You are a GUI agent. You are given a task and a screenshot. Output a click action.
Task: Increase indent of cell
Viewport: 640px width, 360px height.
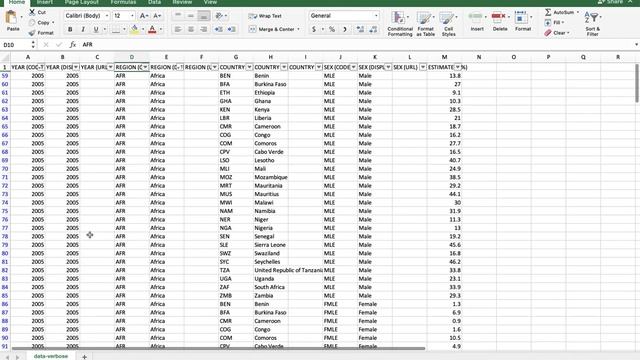click(231, 29)
